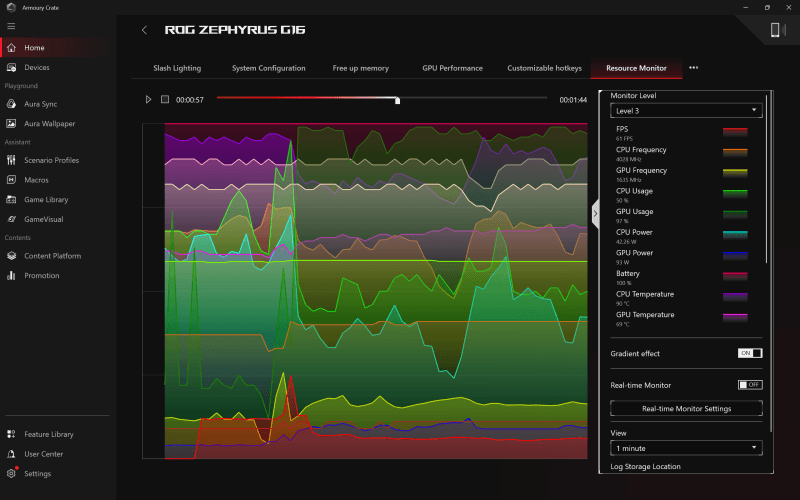Open Real-time Monitor Settings
The image size is (800, 500).
point(686,409)
